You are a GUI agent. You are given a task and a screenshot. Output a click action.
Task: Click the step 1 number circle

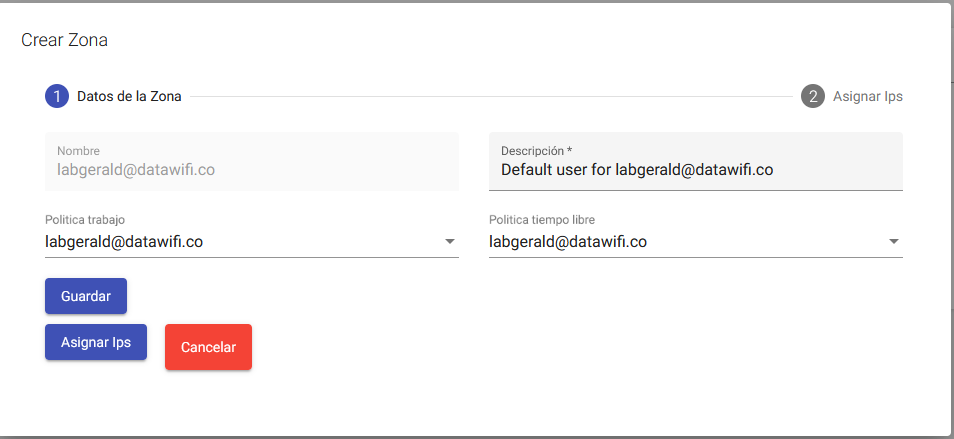coord(57,97)
